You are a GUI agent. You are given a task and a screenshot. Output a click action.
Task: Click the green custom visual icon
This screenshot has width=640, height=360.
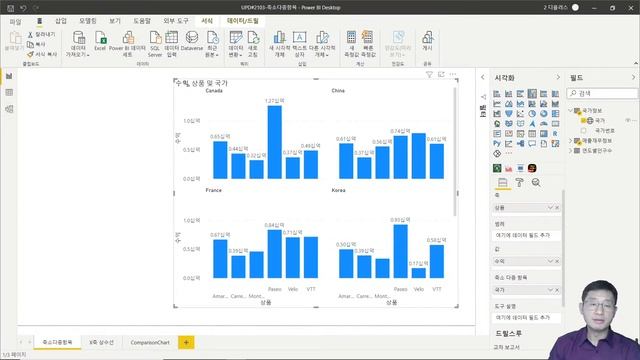click(497, 168)
